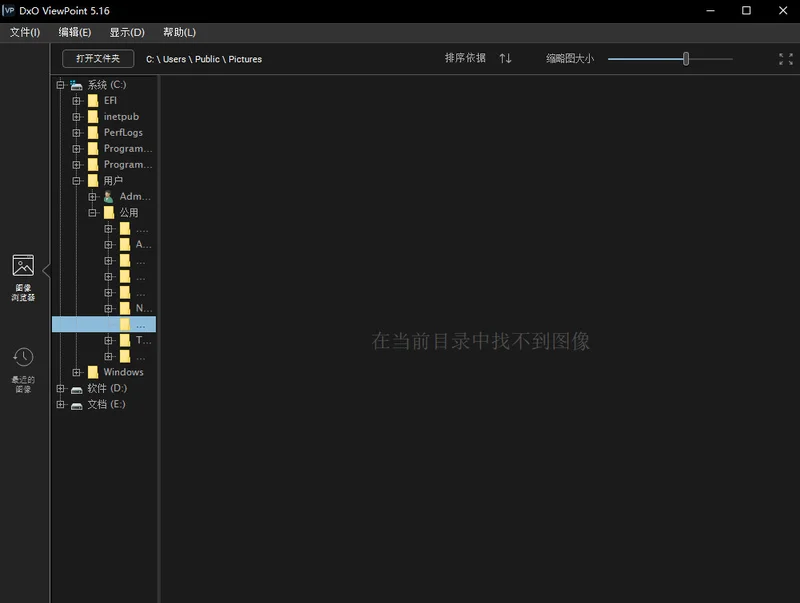Select the 文档 (E:) tree label
Image resolution: width=800 pixels, height=603 pixels.
click(x=106, y=405)
